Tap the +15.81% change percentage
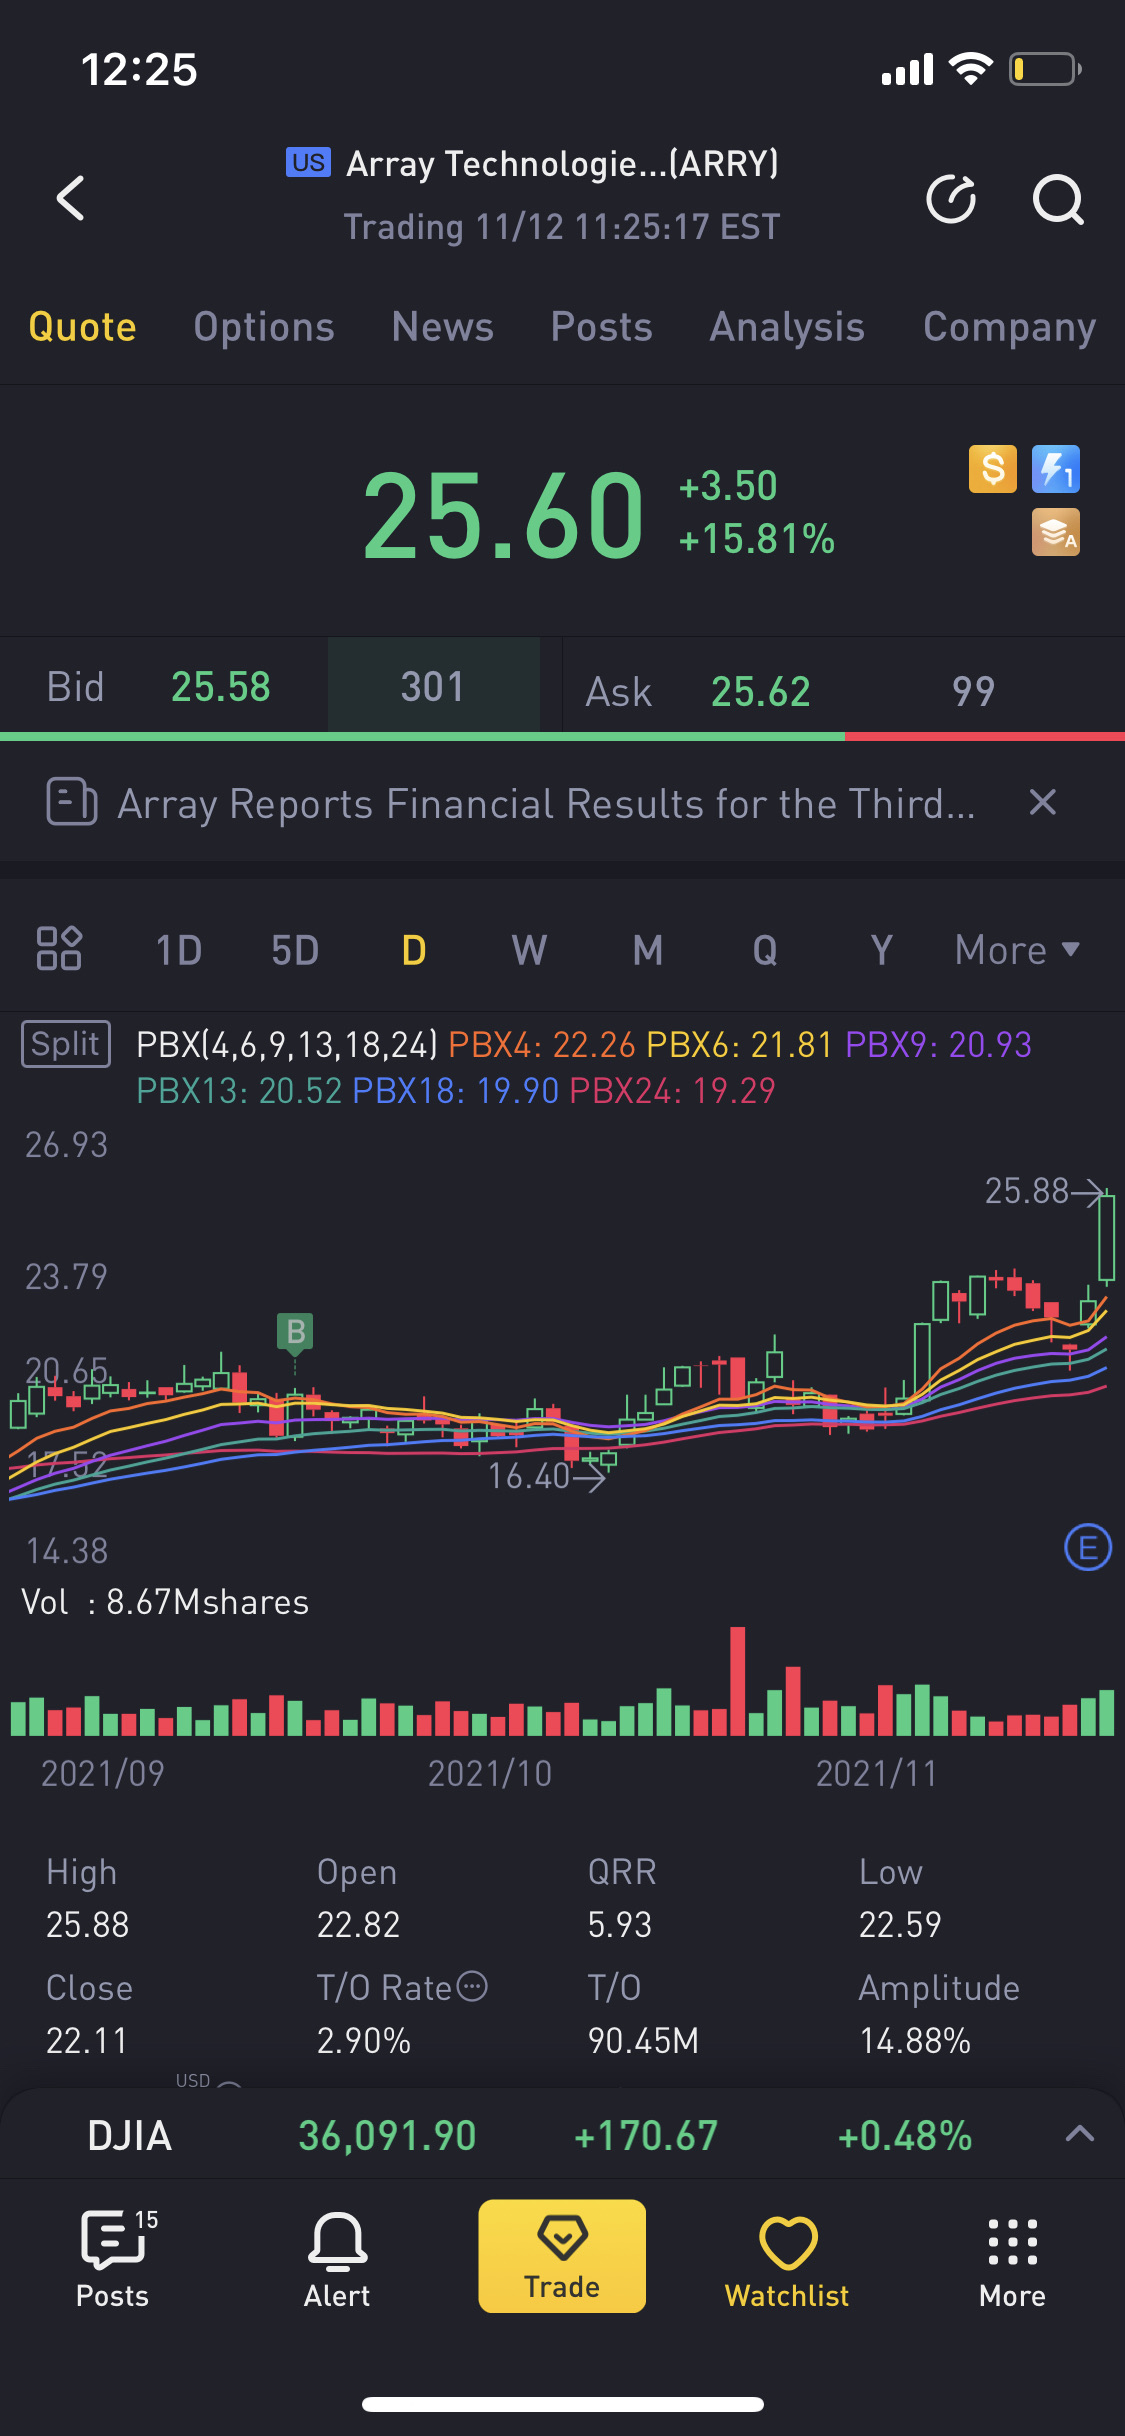 [757, 539]
